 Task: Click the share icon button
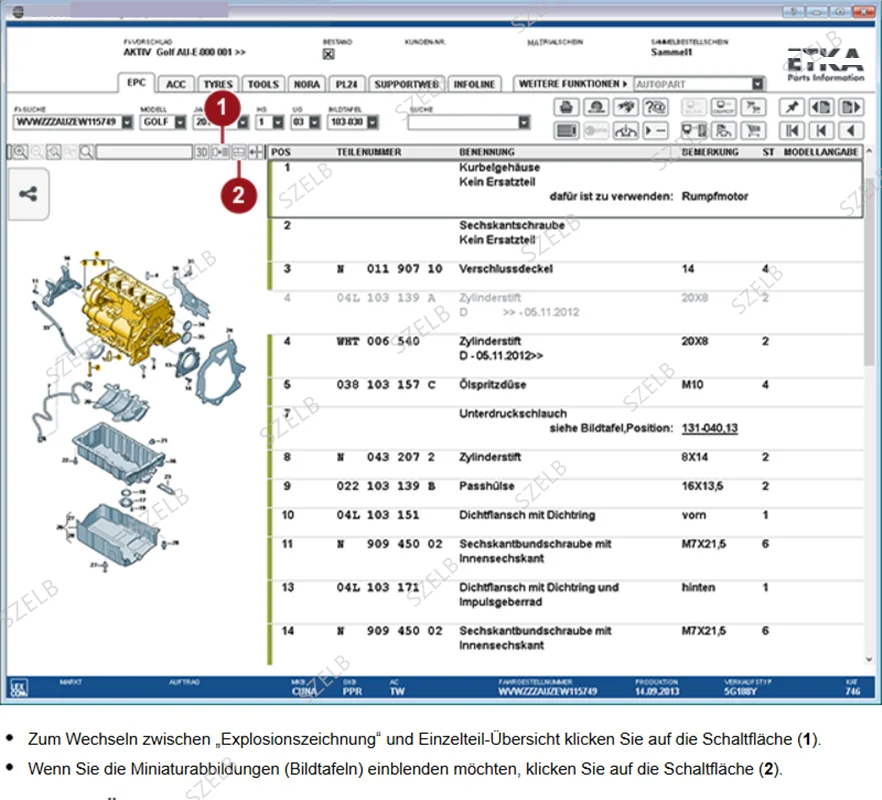pos(28,194)
